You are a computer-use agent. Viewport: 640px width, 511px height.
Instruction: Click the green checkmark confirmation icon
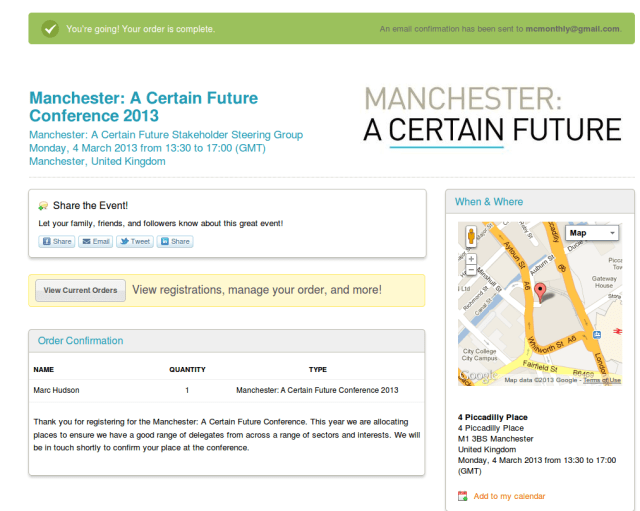[49, 29]
